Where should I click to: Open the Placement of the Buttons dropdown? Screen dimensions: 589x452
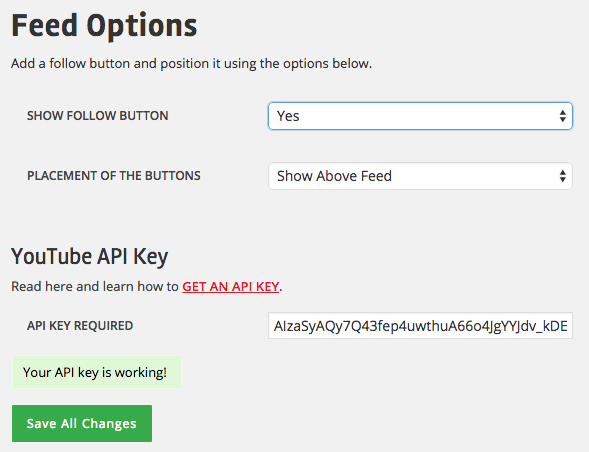tap(420, 176)
